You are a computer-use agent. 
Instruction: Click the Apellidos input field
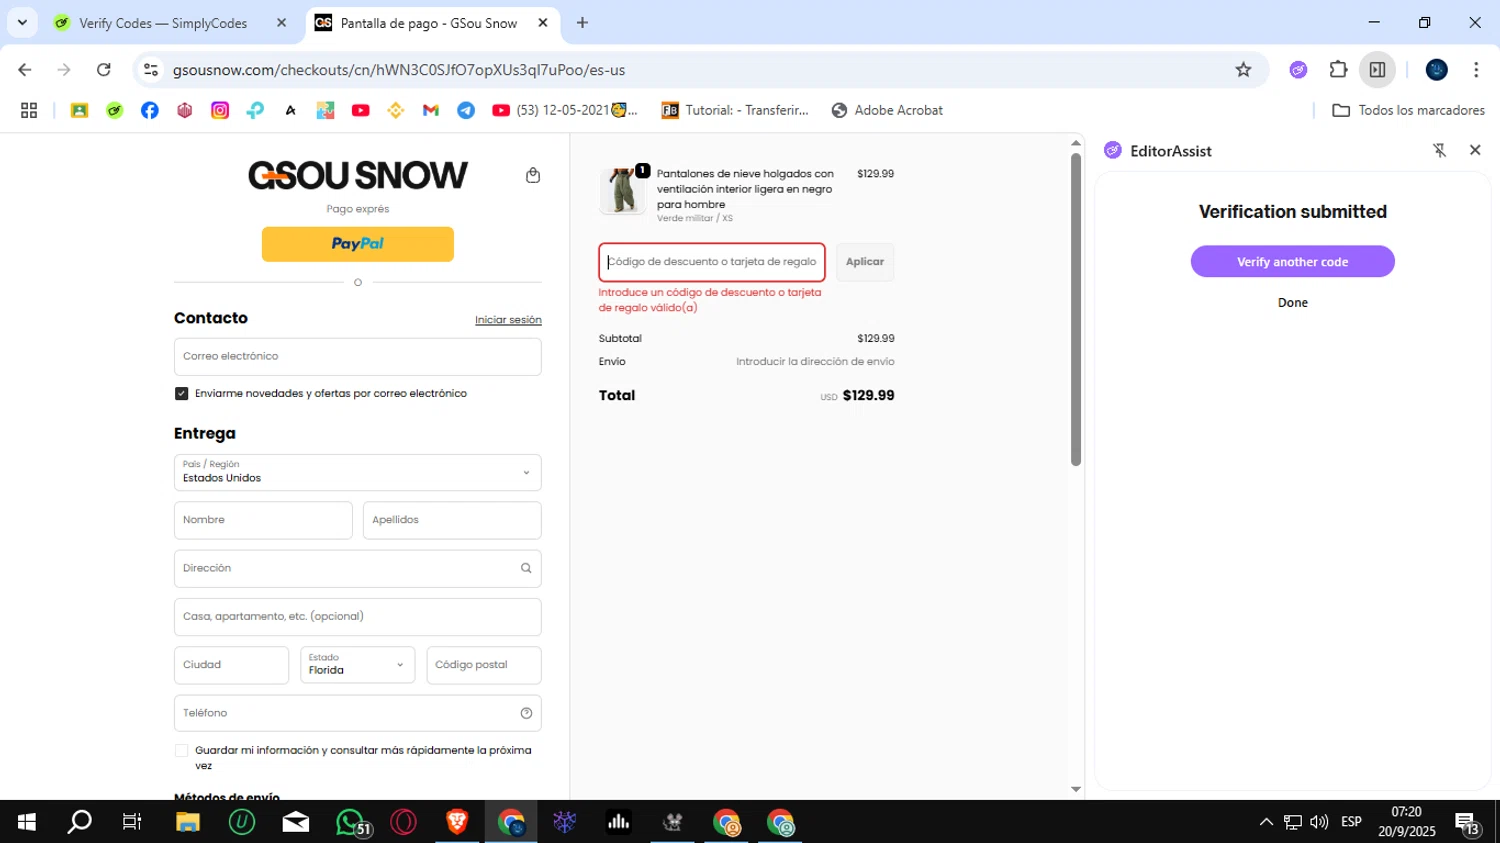click(452, 521)
